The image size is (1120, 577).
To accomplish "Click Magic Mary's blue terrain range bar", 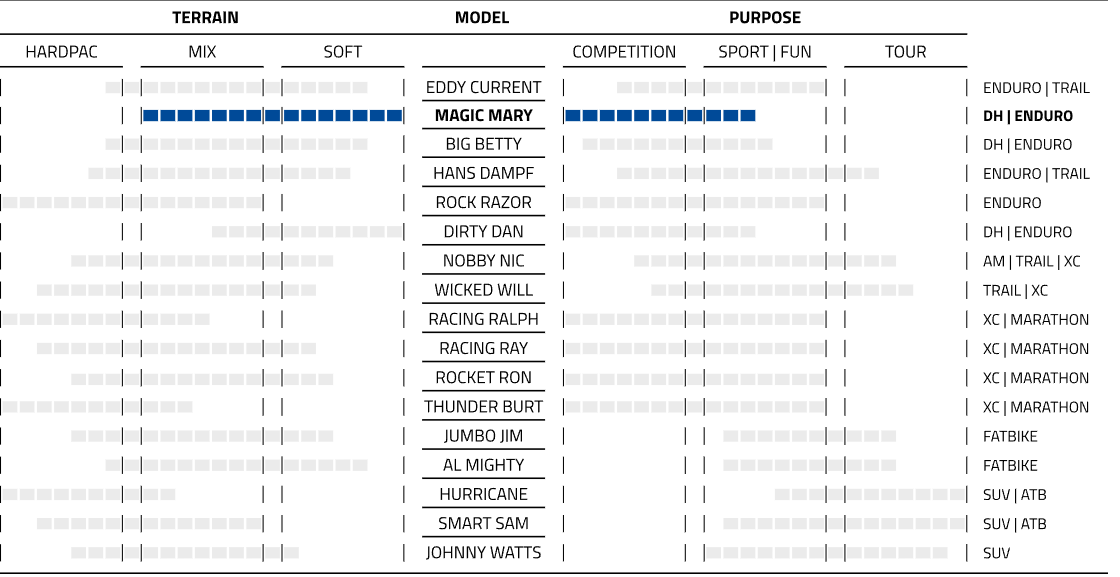I will [x=272, y=116].
